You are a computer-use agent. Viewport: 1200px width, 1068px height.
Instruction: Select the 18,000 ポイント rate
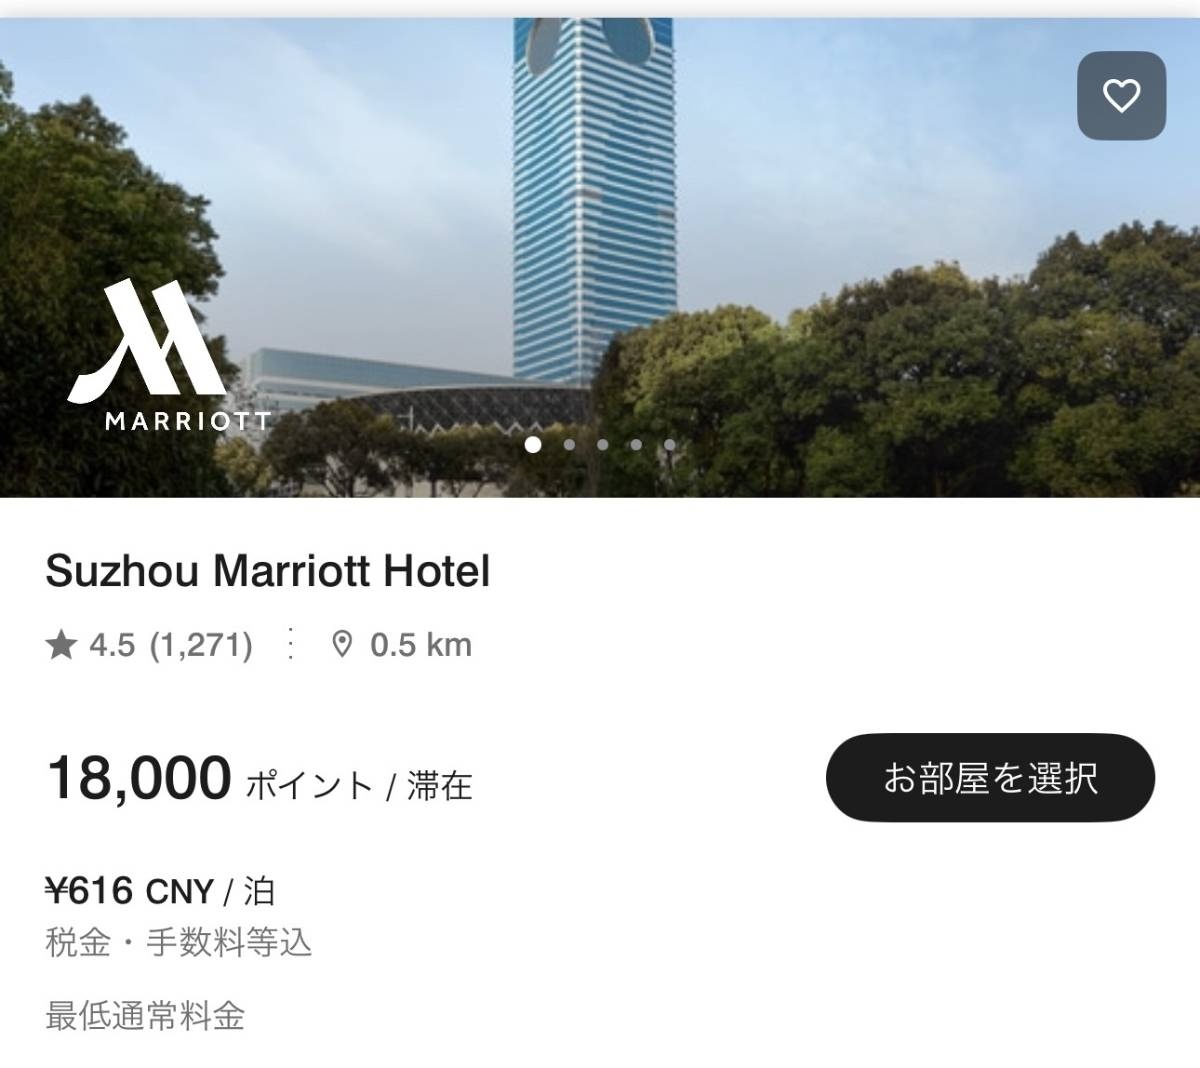(259, 778)
